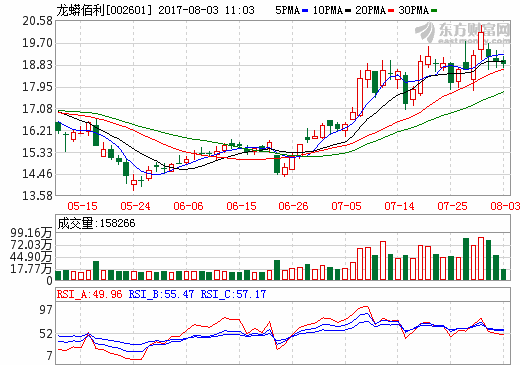Click the RSI_A:49.96 indicator value
520x365 pixels.
(90, 294)
